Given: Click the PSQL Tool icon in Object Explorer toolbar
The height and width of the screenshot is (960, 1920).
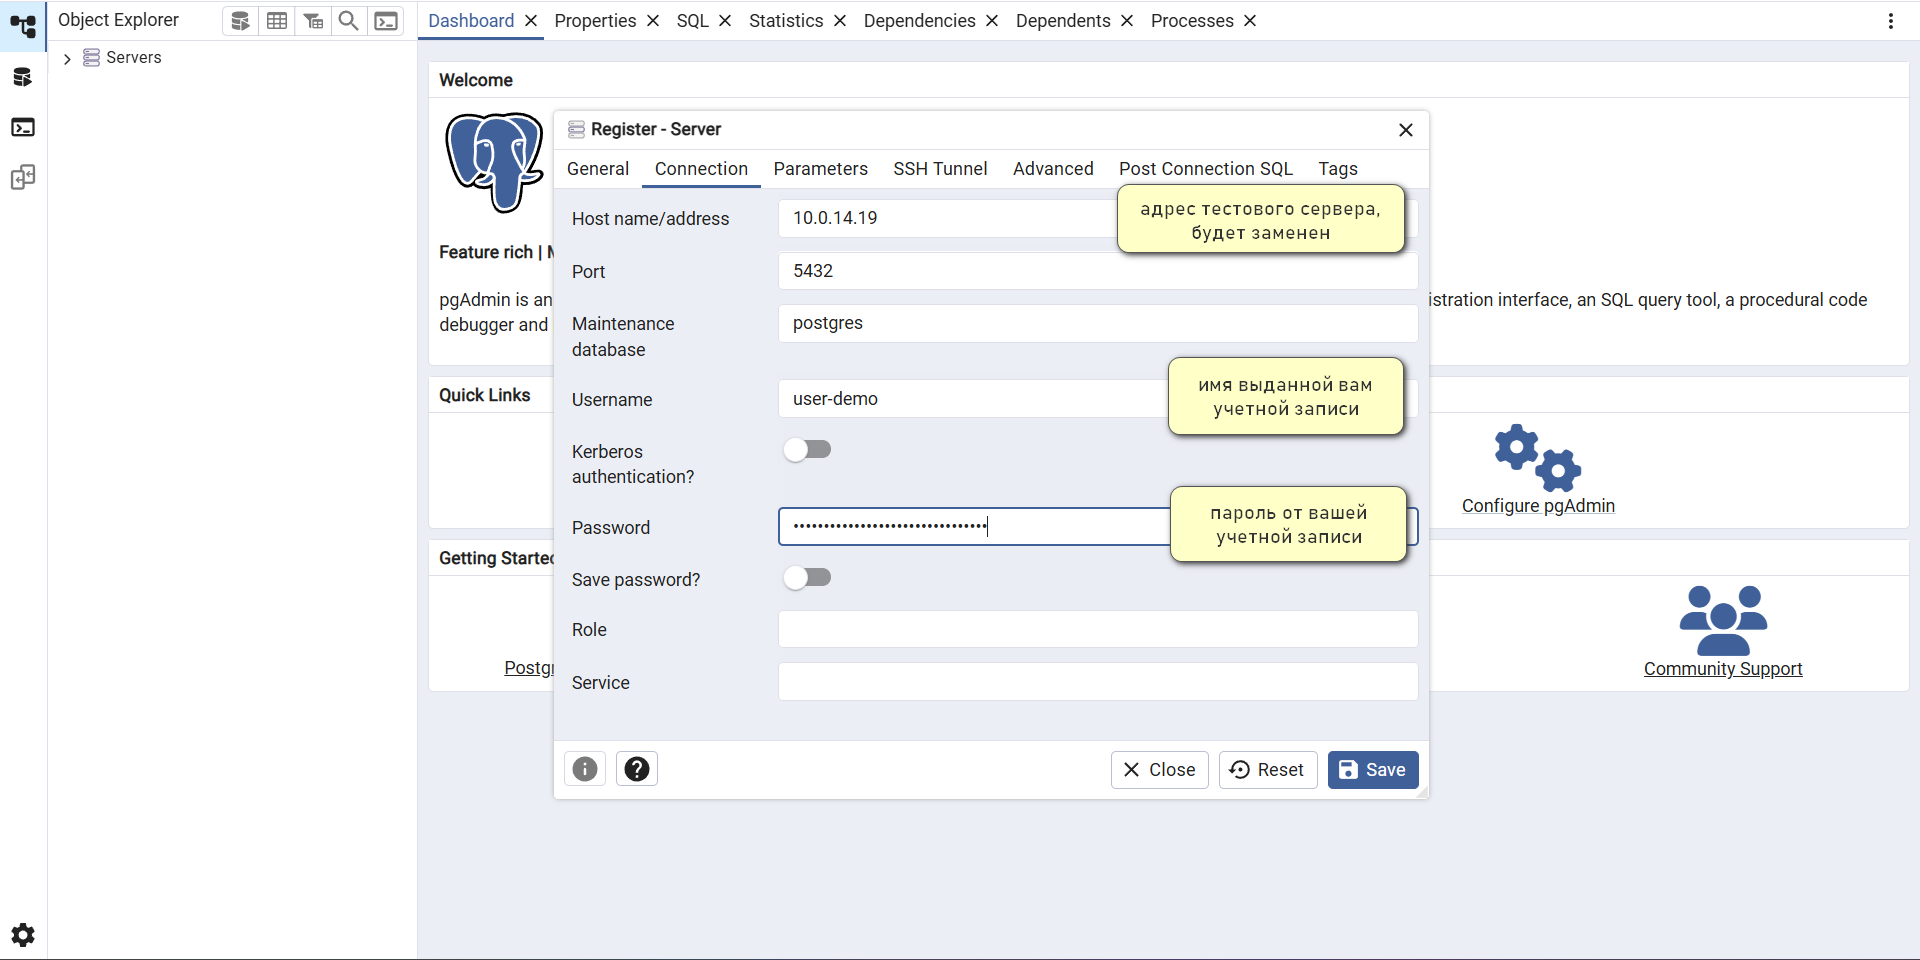Looking at the screenshot, I should click(x=386, y=21).
